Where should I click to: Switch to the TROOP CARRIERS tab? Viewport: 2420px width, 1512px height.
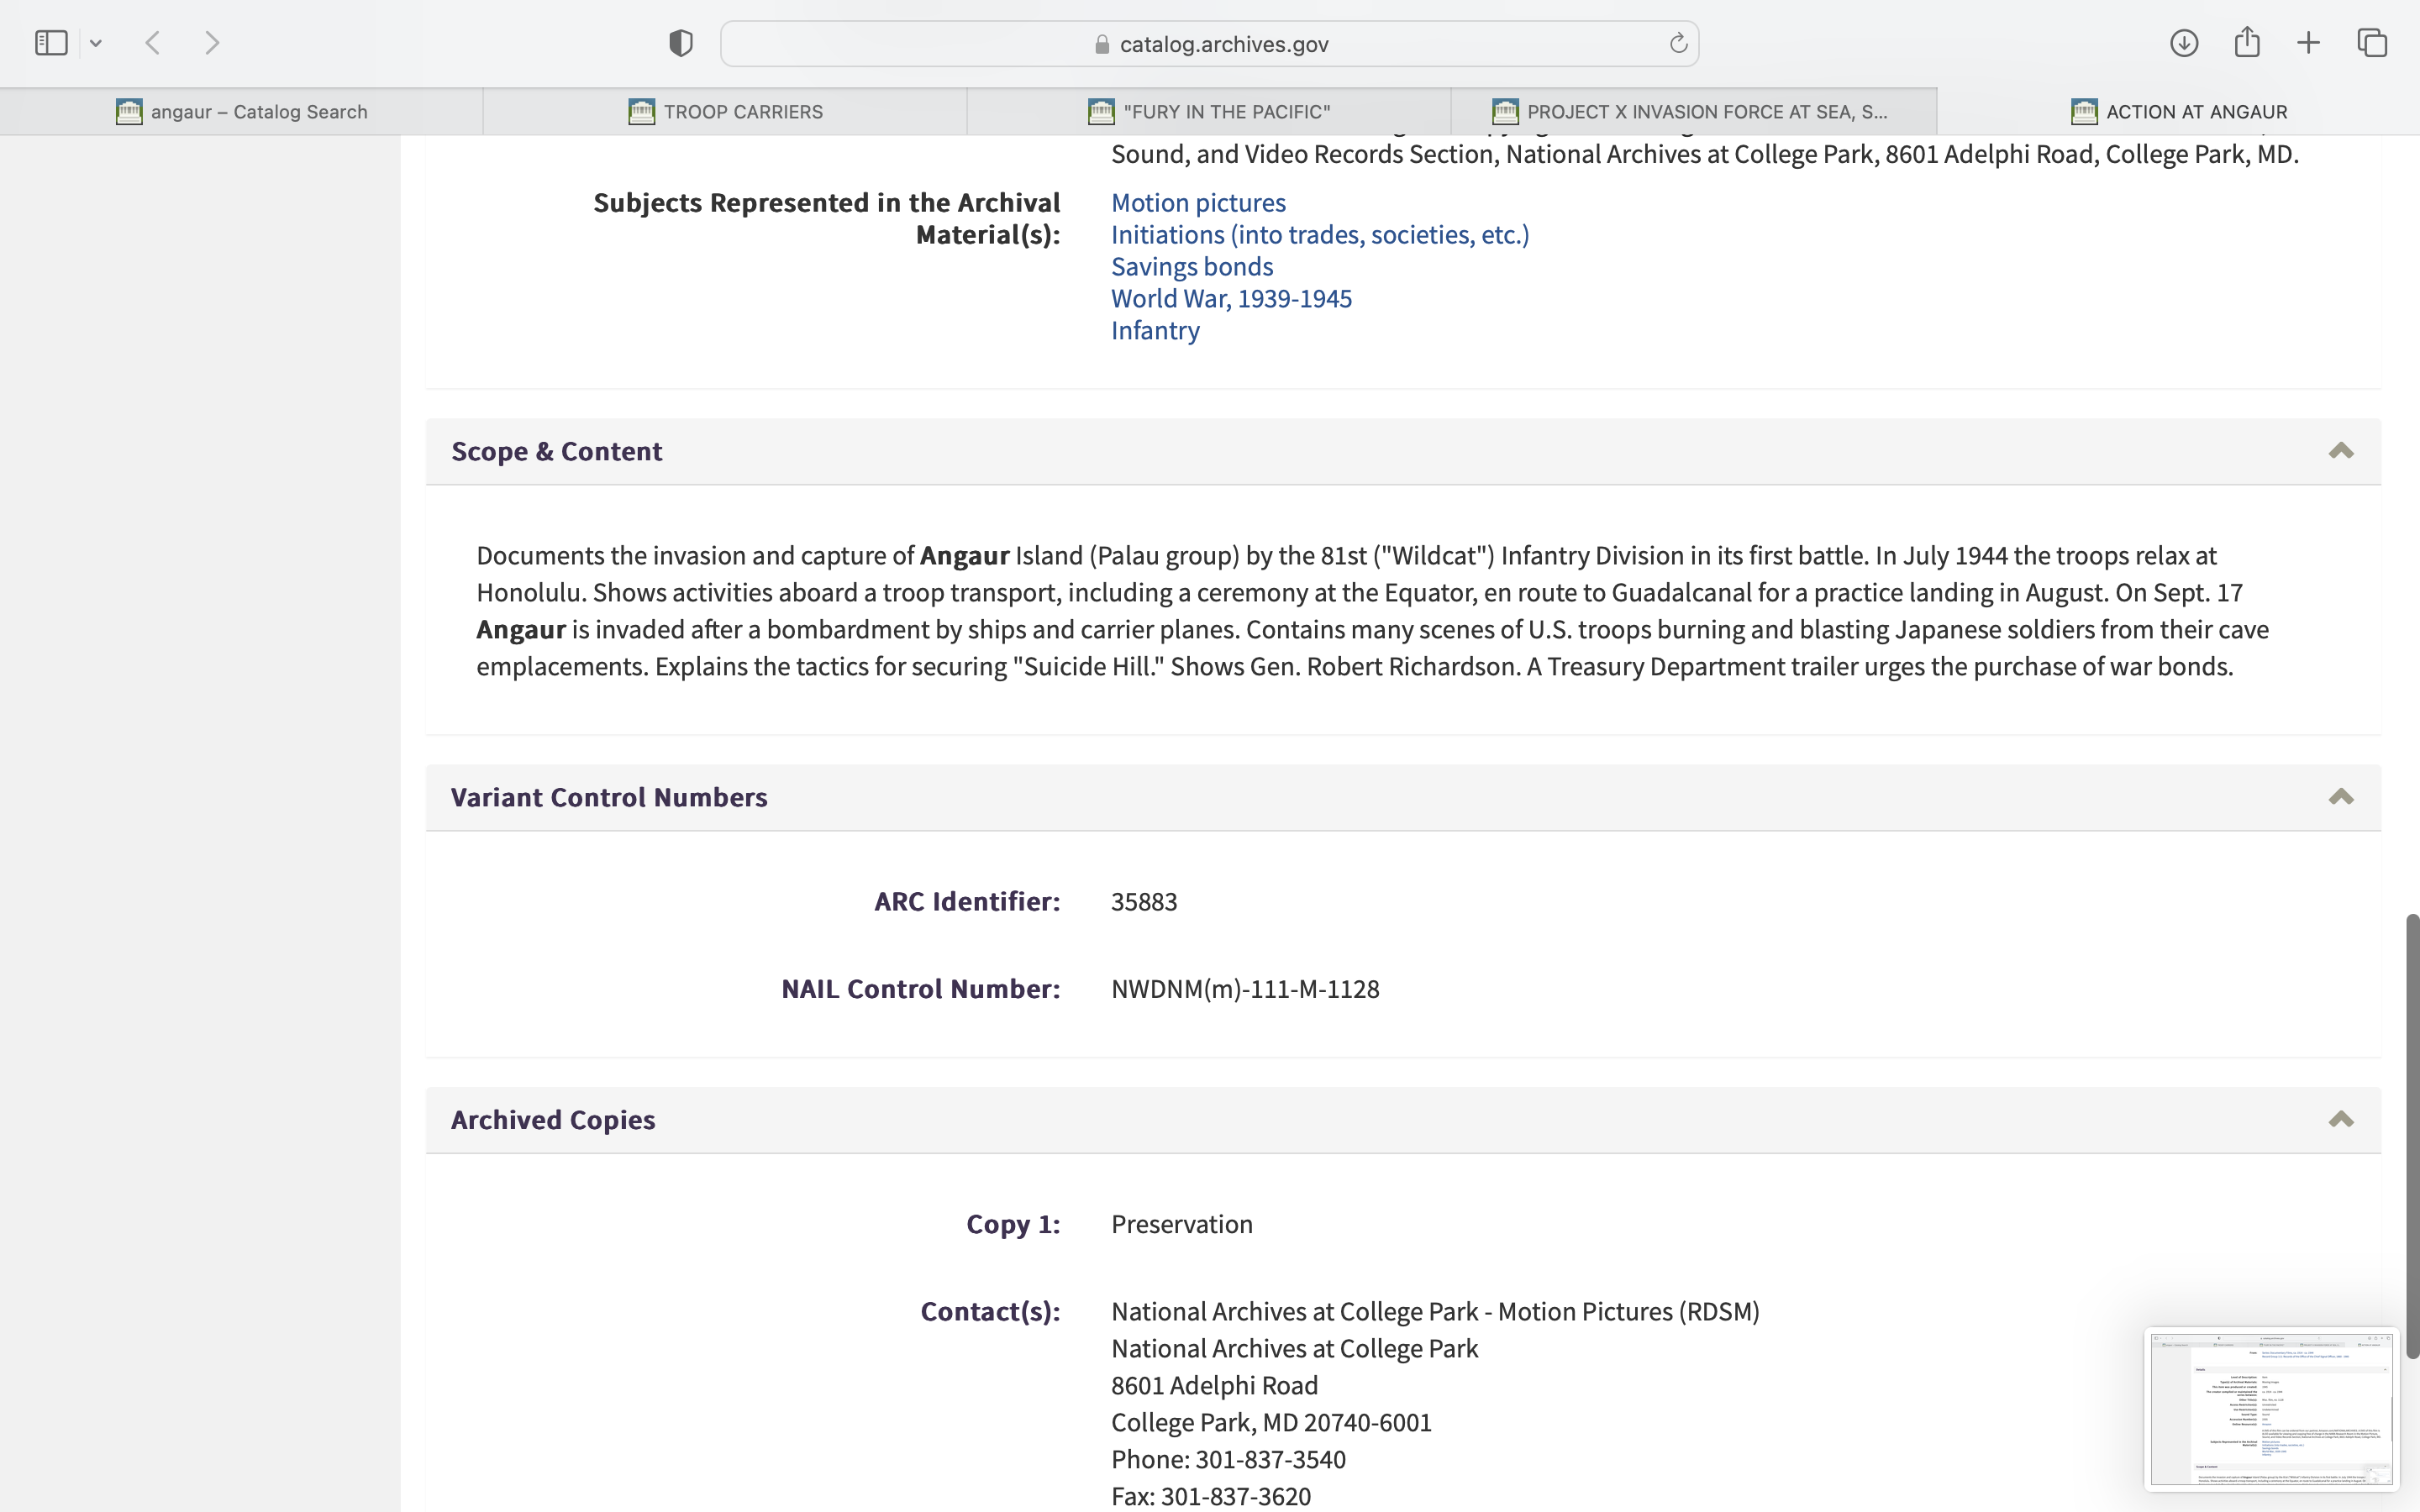[725, 112]
